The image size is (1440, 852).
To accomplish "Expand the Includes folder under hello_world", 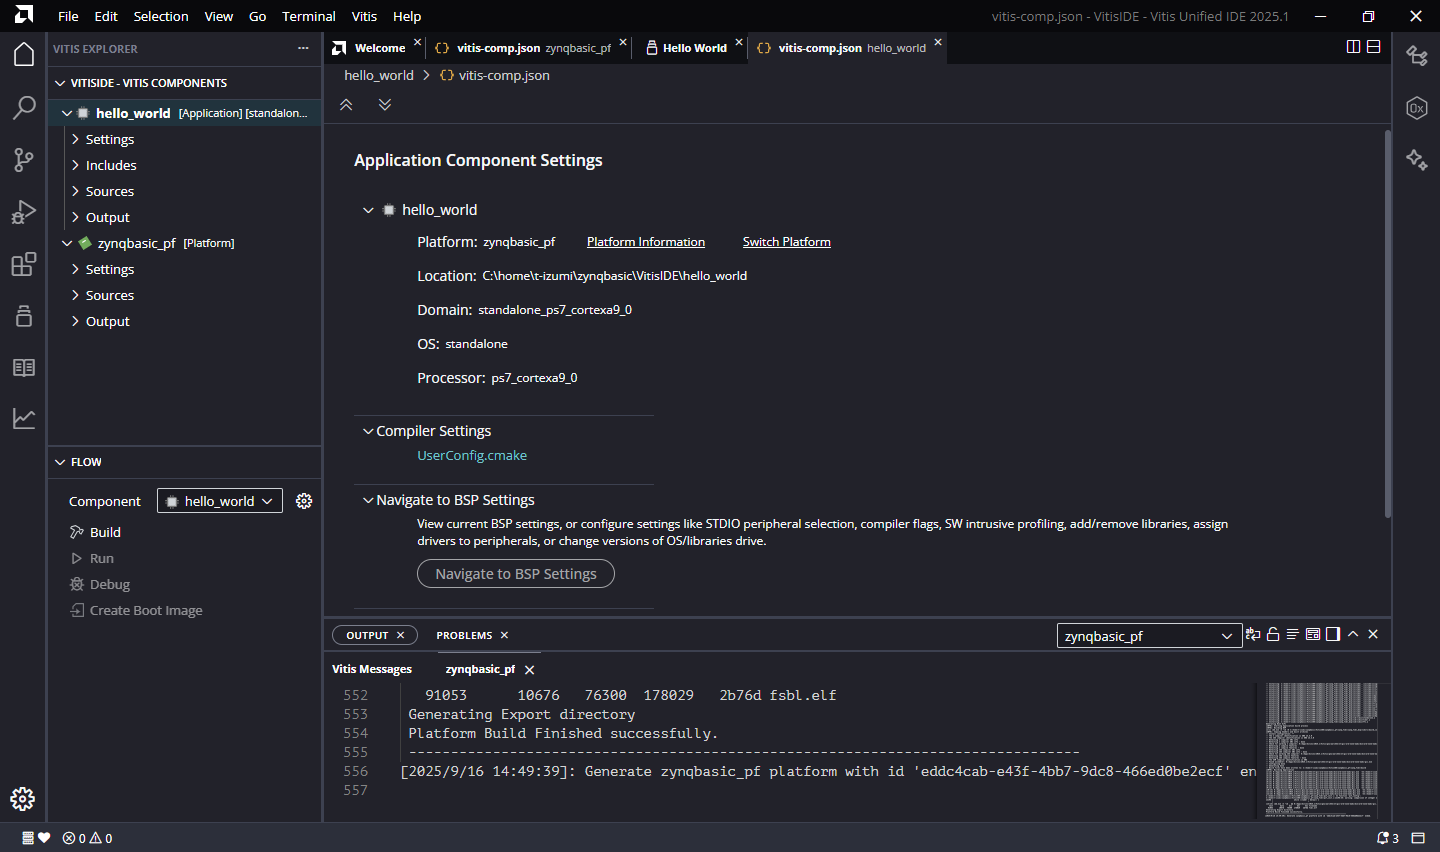I will [x=111, y=165].
